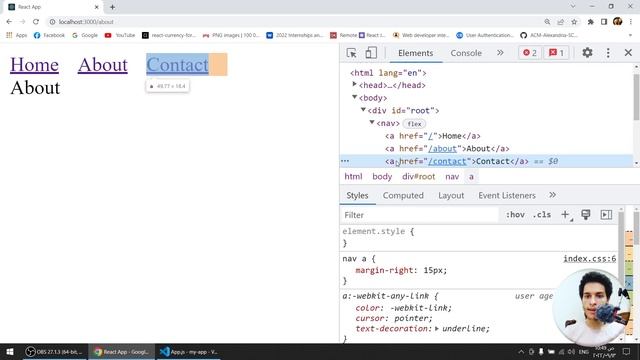Bookmark this page star icon
The width and height of the screenshot is (640, 360).
[574, 22]
